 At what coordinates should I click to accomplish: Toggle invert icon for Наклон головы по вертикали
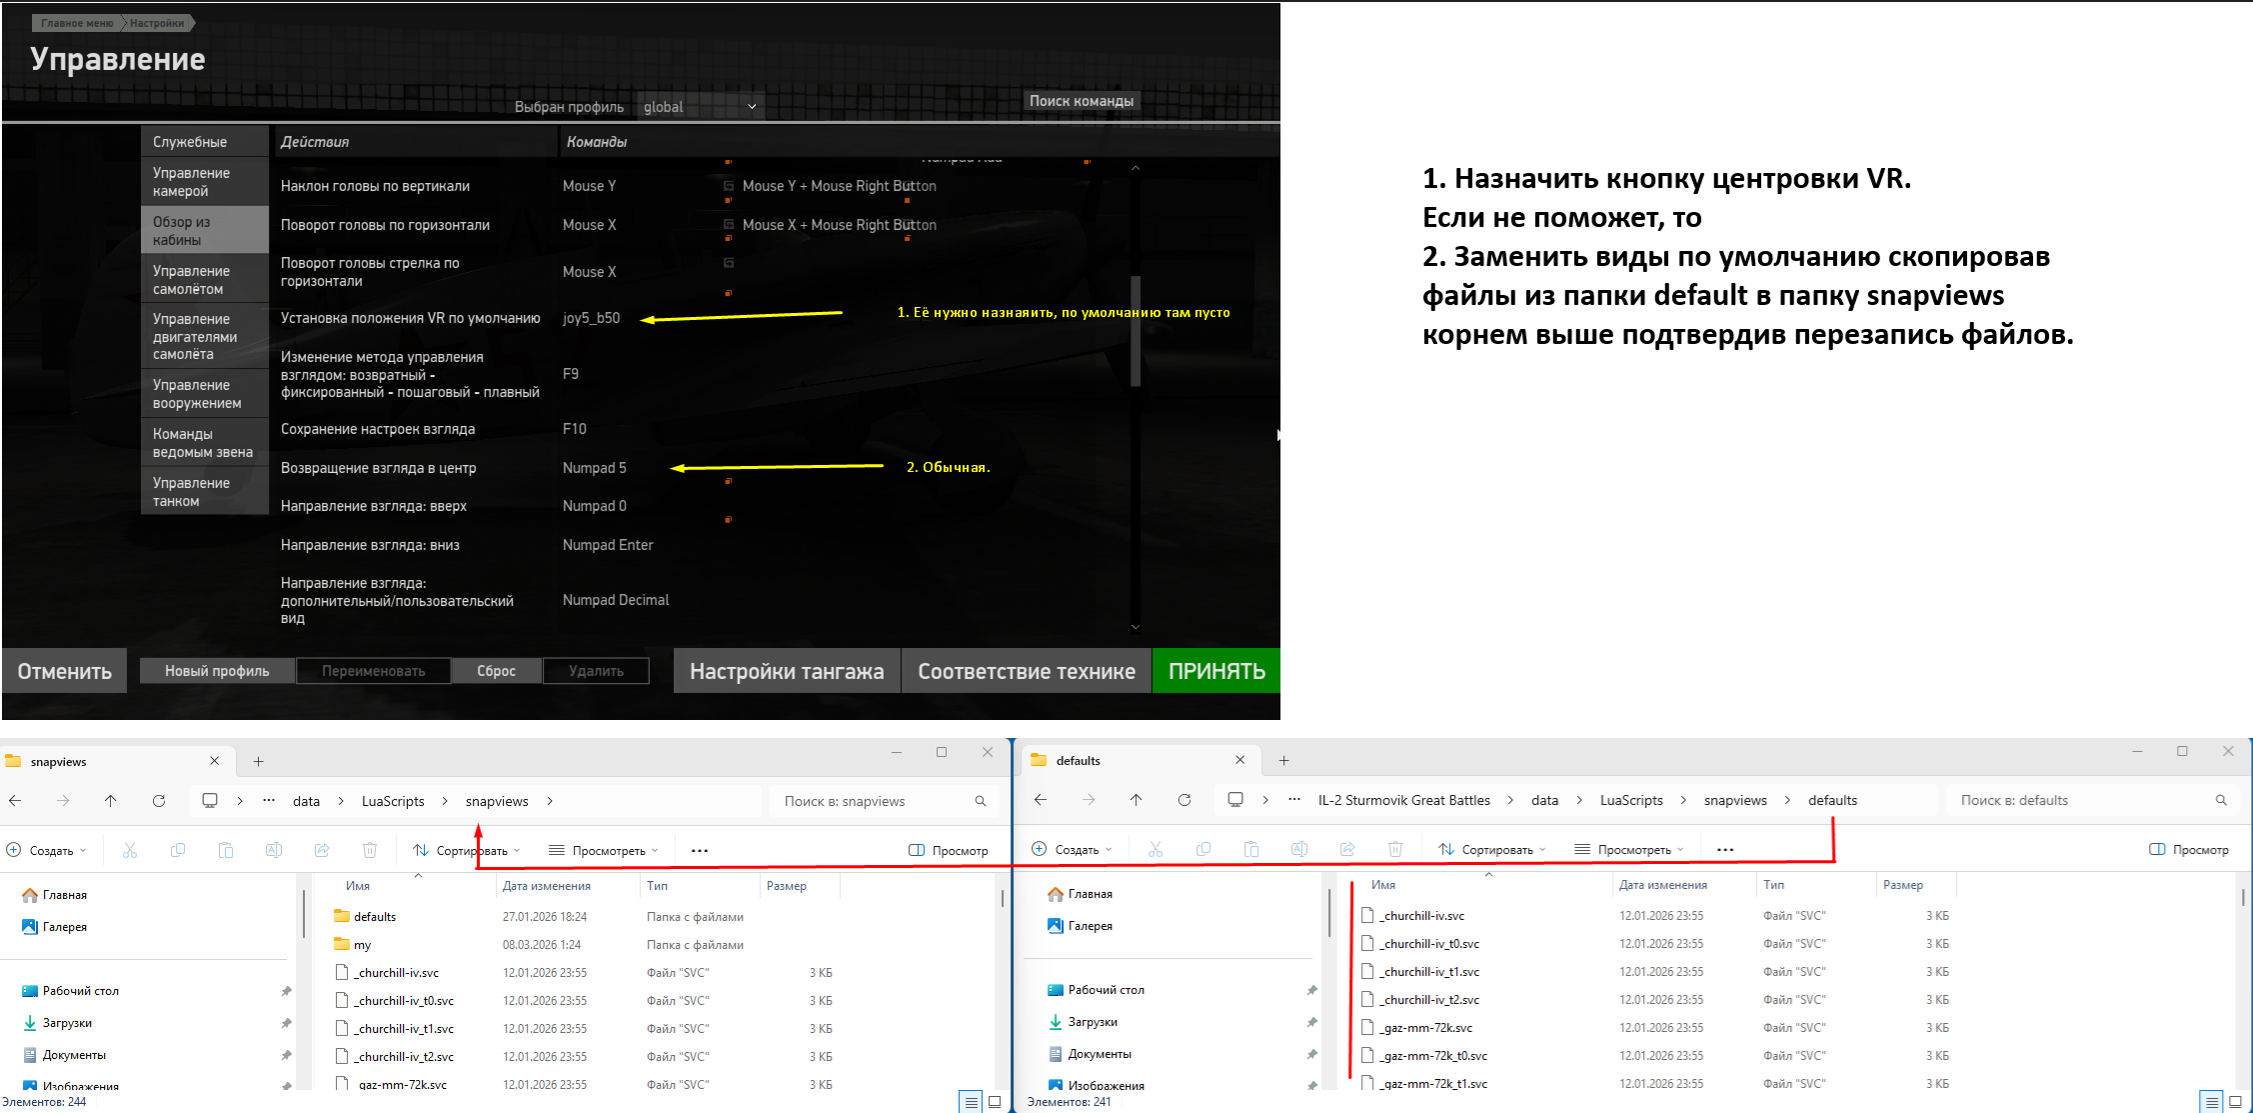(x=729, y=186)
